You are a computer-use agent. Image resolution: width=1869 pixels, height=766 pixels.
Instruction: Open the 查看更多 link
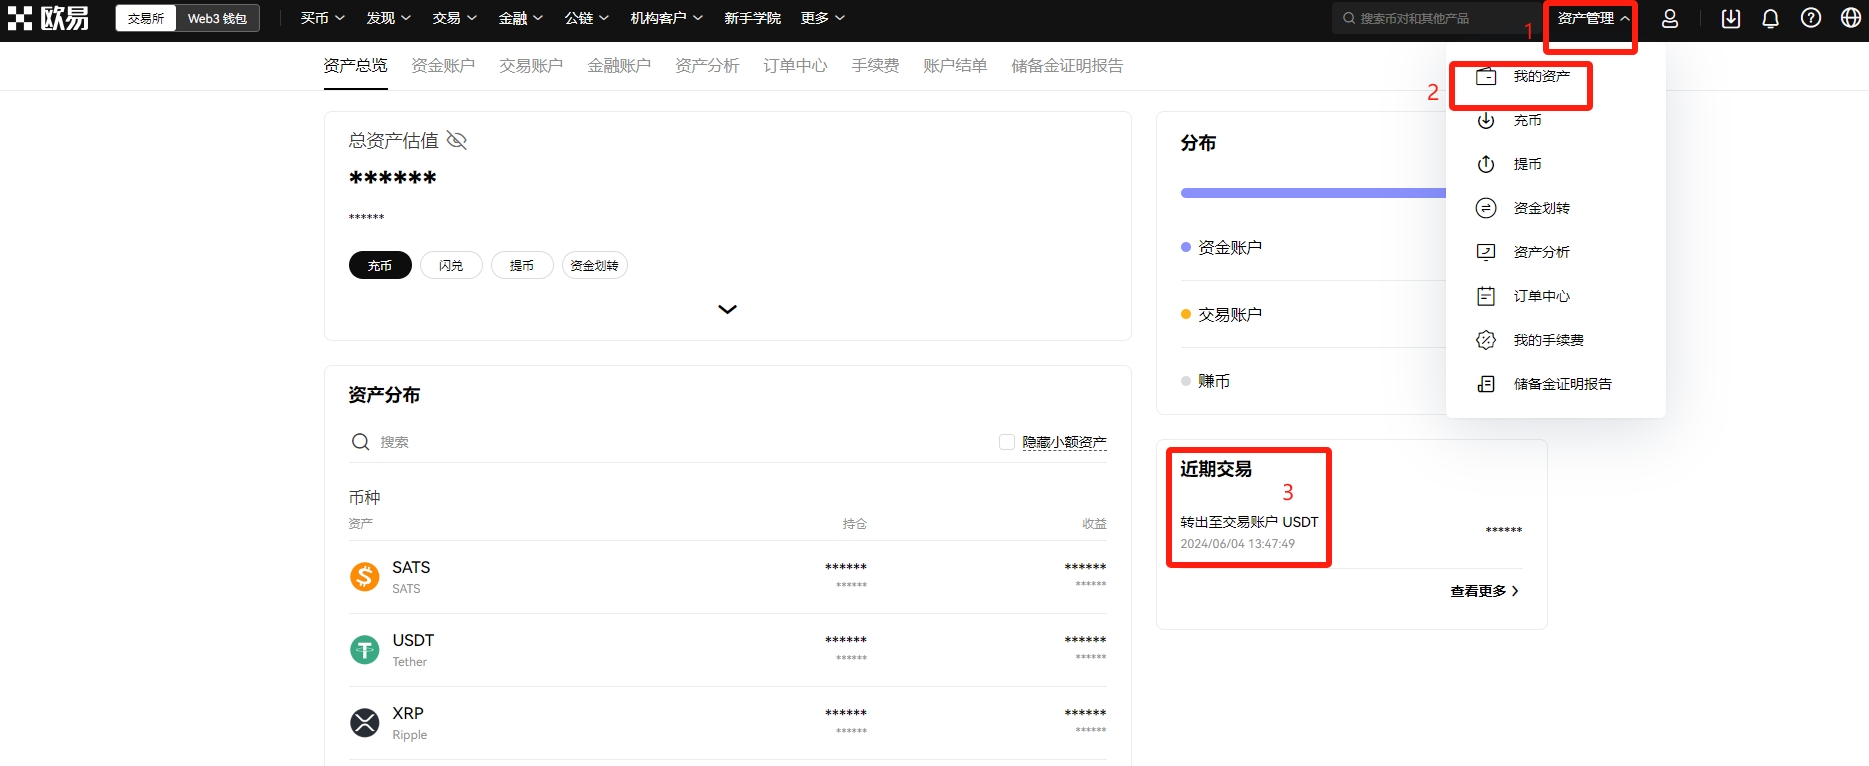click(x=1484, y=591)
